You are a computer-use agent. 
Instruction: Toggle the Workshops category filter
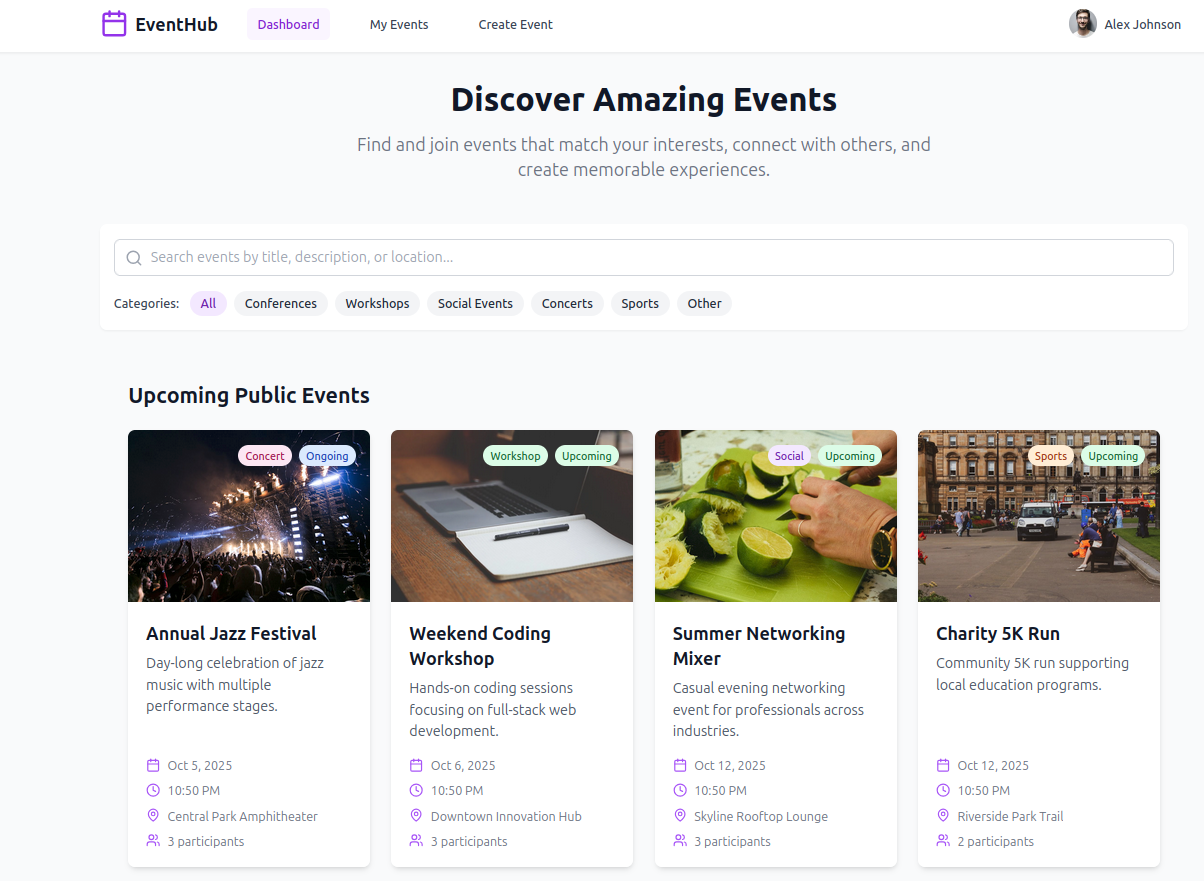[377, 304]
